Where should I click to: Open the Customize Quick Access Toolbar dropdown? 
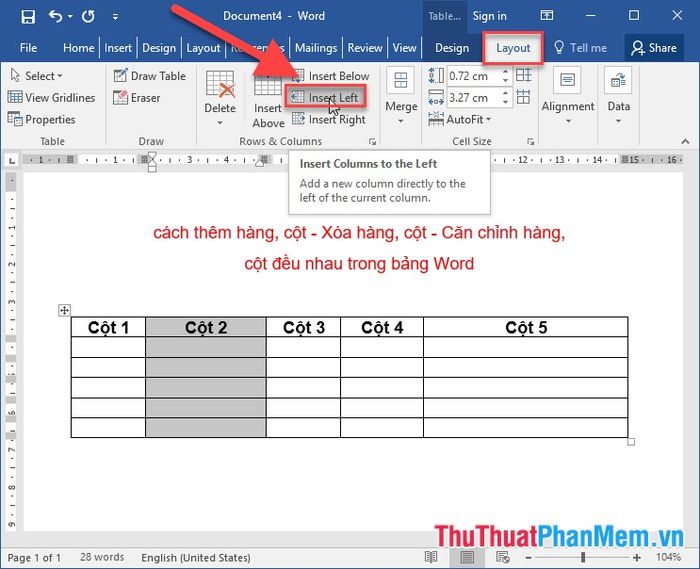pyautogui.click(x=115, y=17)
